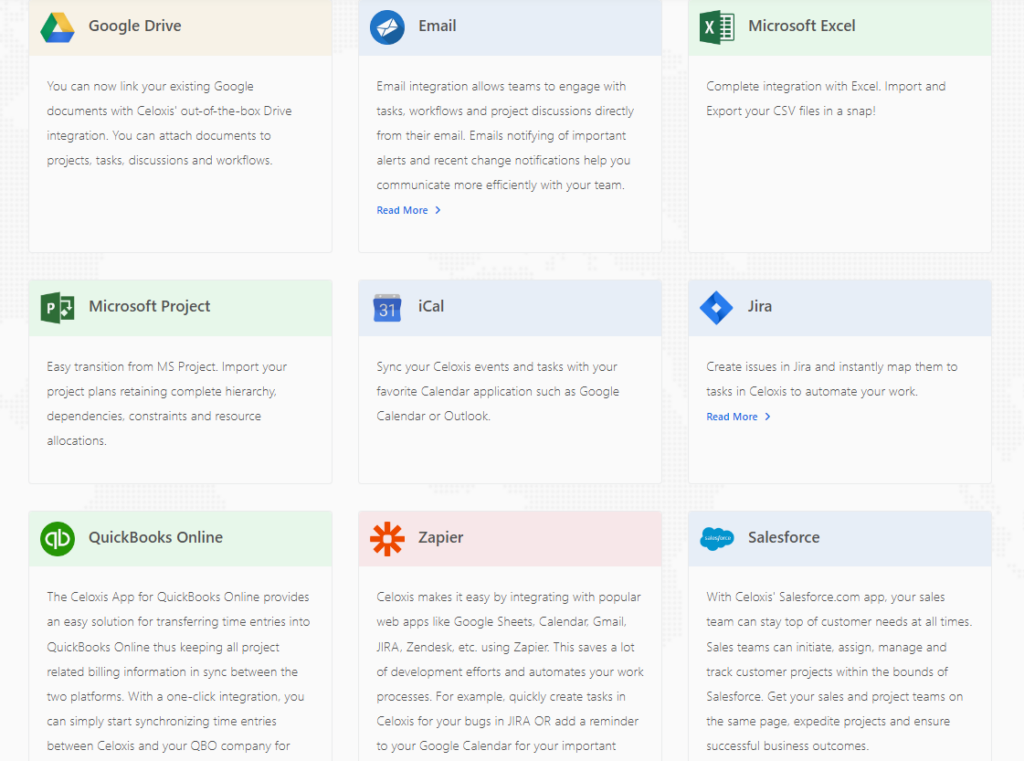This screenshot has height=761, width=1024.
Task: Select the Microsoft Excel card title
Action: click(x=802, y=26)
